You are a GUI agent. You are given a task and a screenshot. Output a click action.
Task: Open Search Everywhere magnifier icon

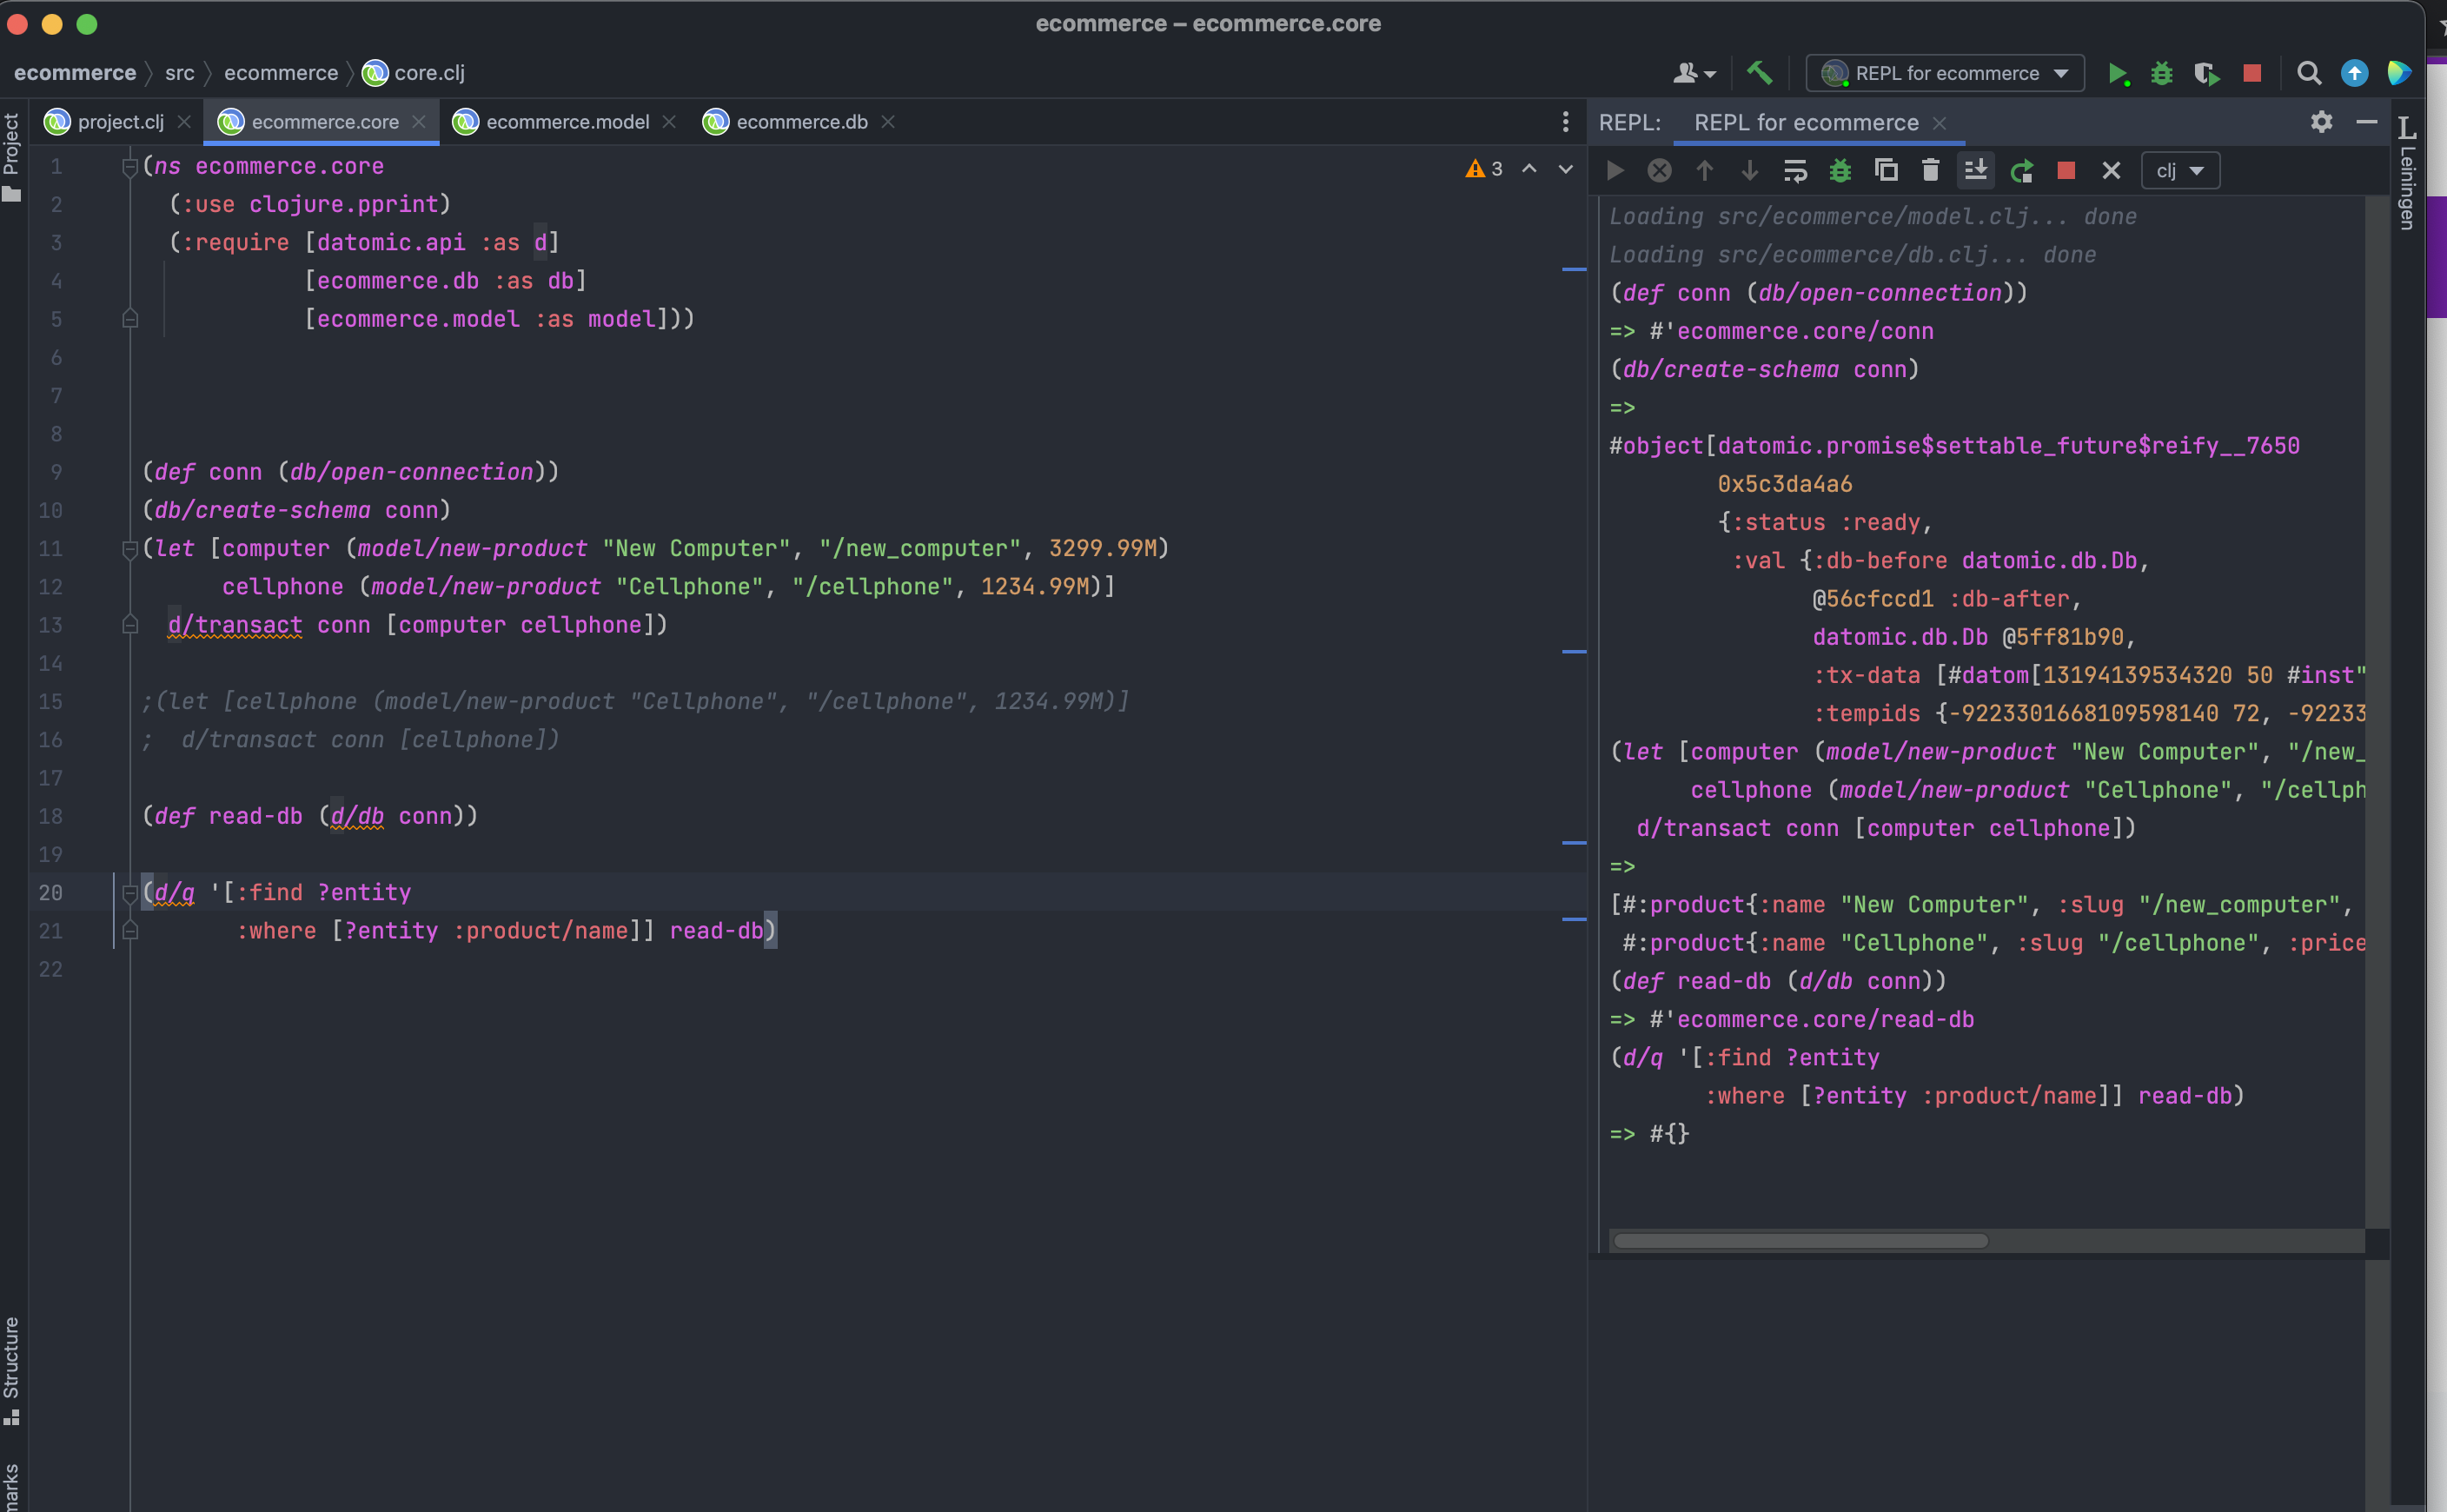2309,73
